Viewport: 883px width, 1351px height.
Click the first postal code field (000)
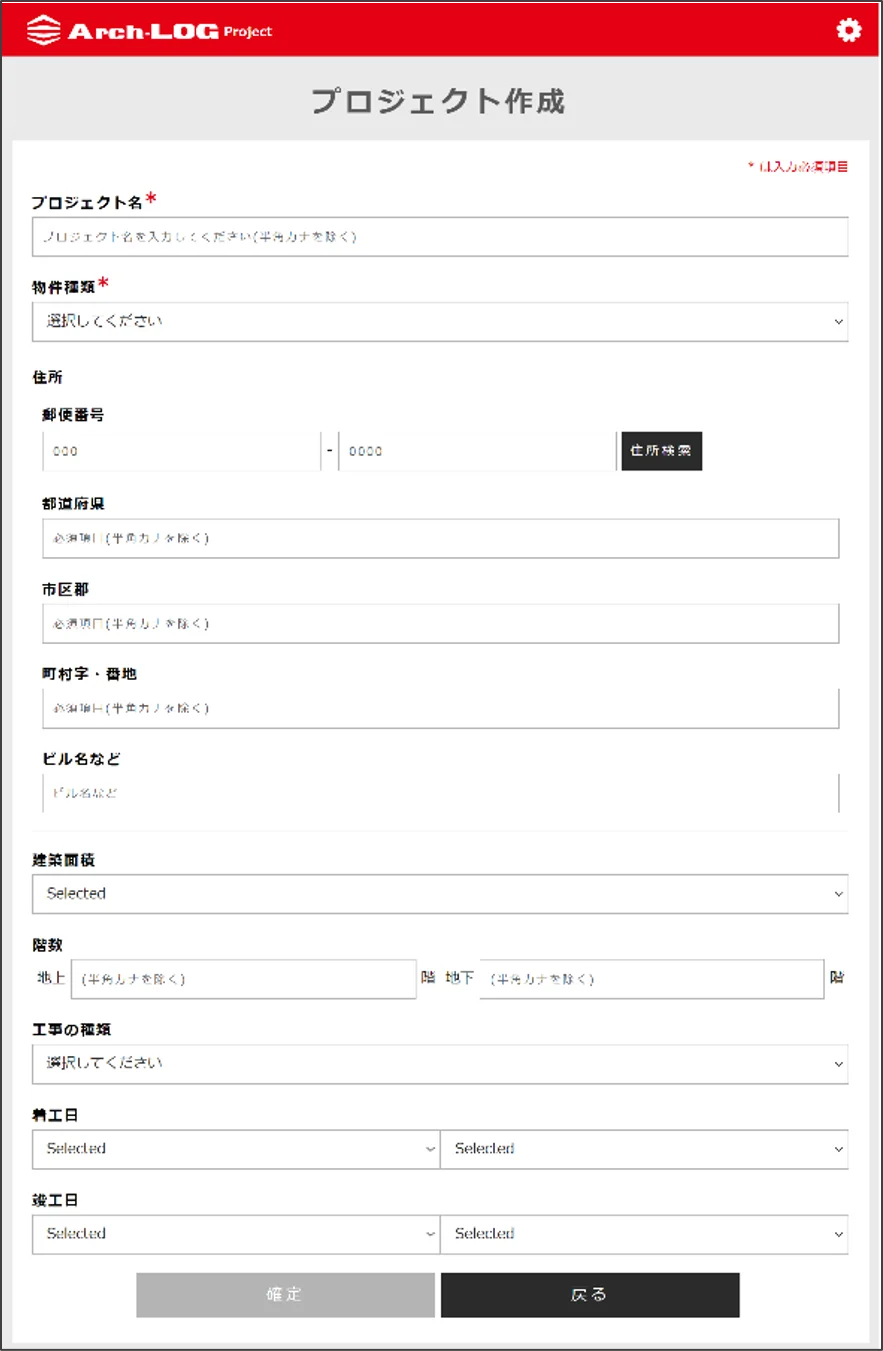point(181,451)
